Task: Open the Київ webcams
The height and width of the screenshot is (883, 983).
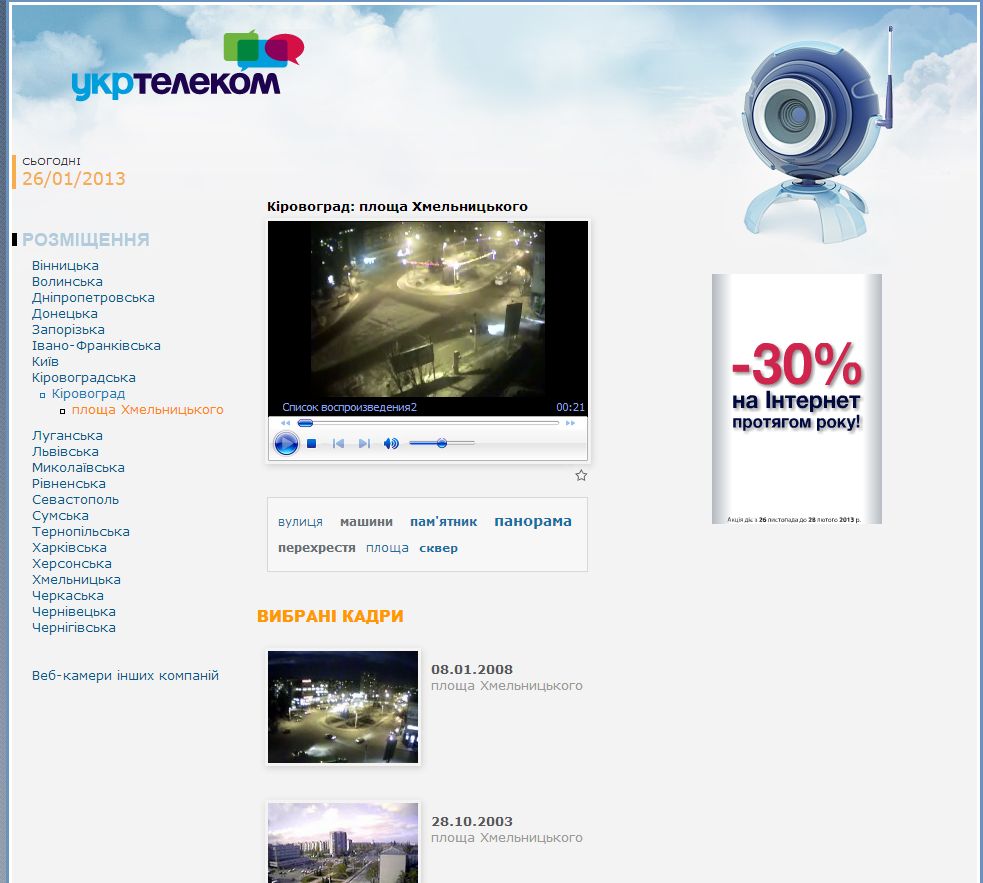Action: (45, 362)
